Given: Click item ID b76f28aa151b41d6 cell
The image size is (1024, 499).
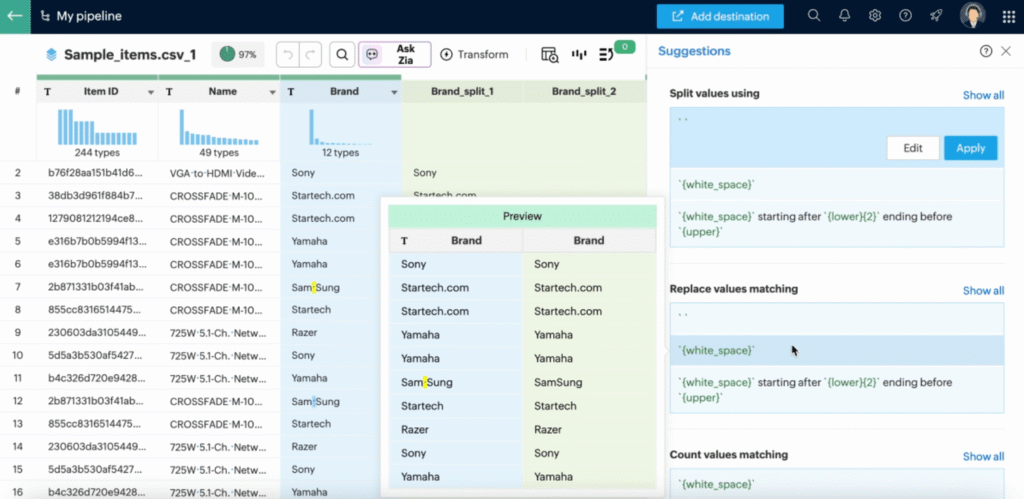Looking at the screenshot, I should pyautogui.click(x=97, y=173).
